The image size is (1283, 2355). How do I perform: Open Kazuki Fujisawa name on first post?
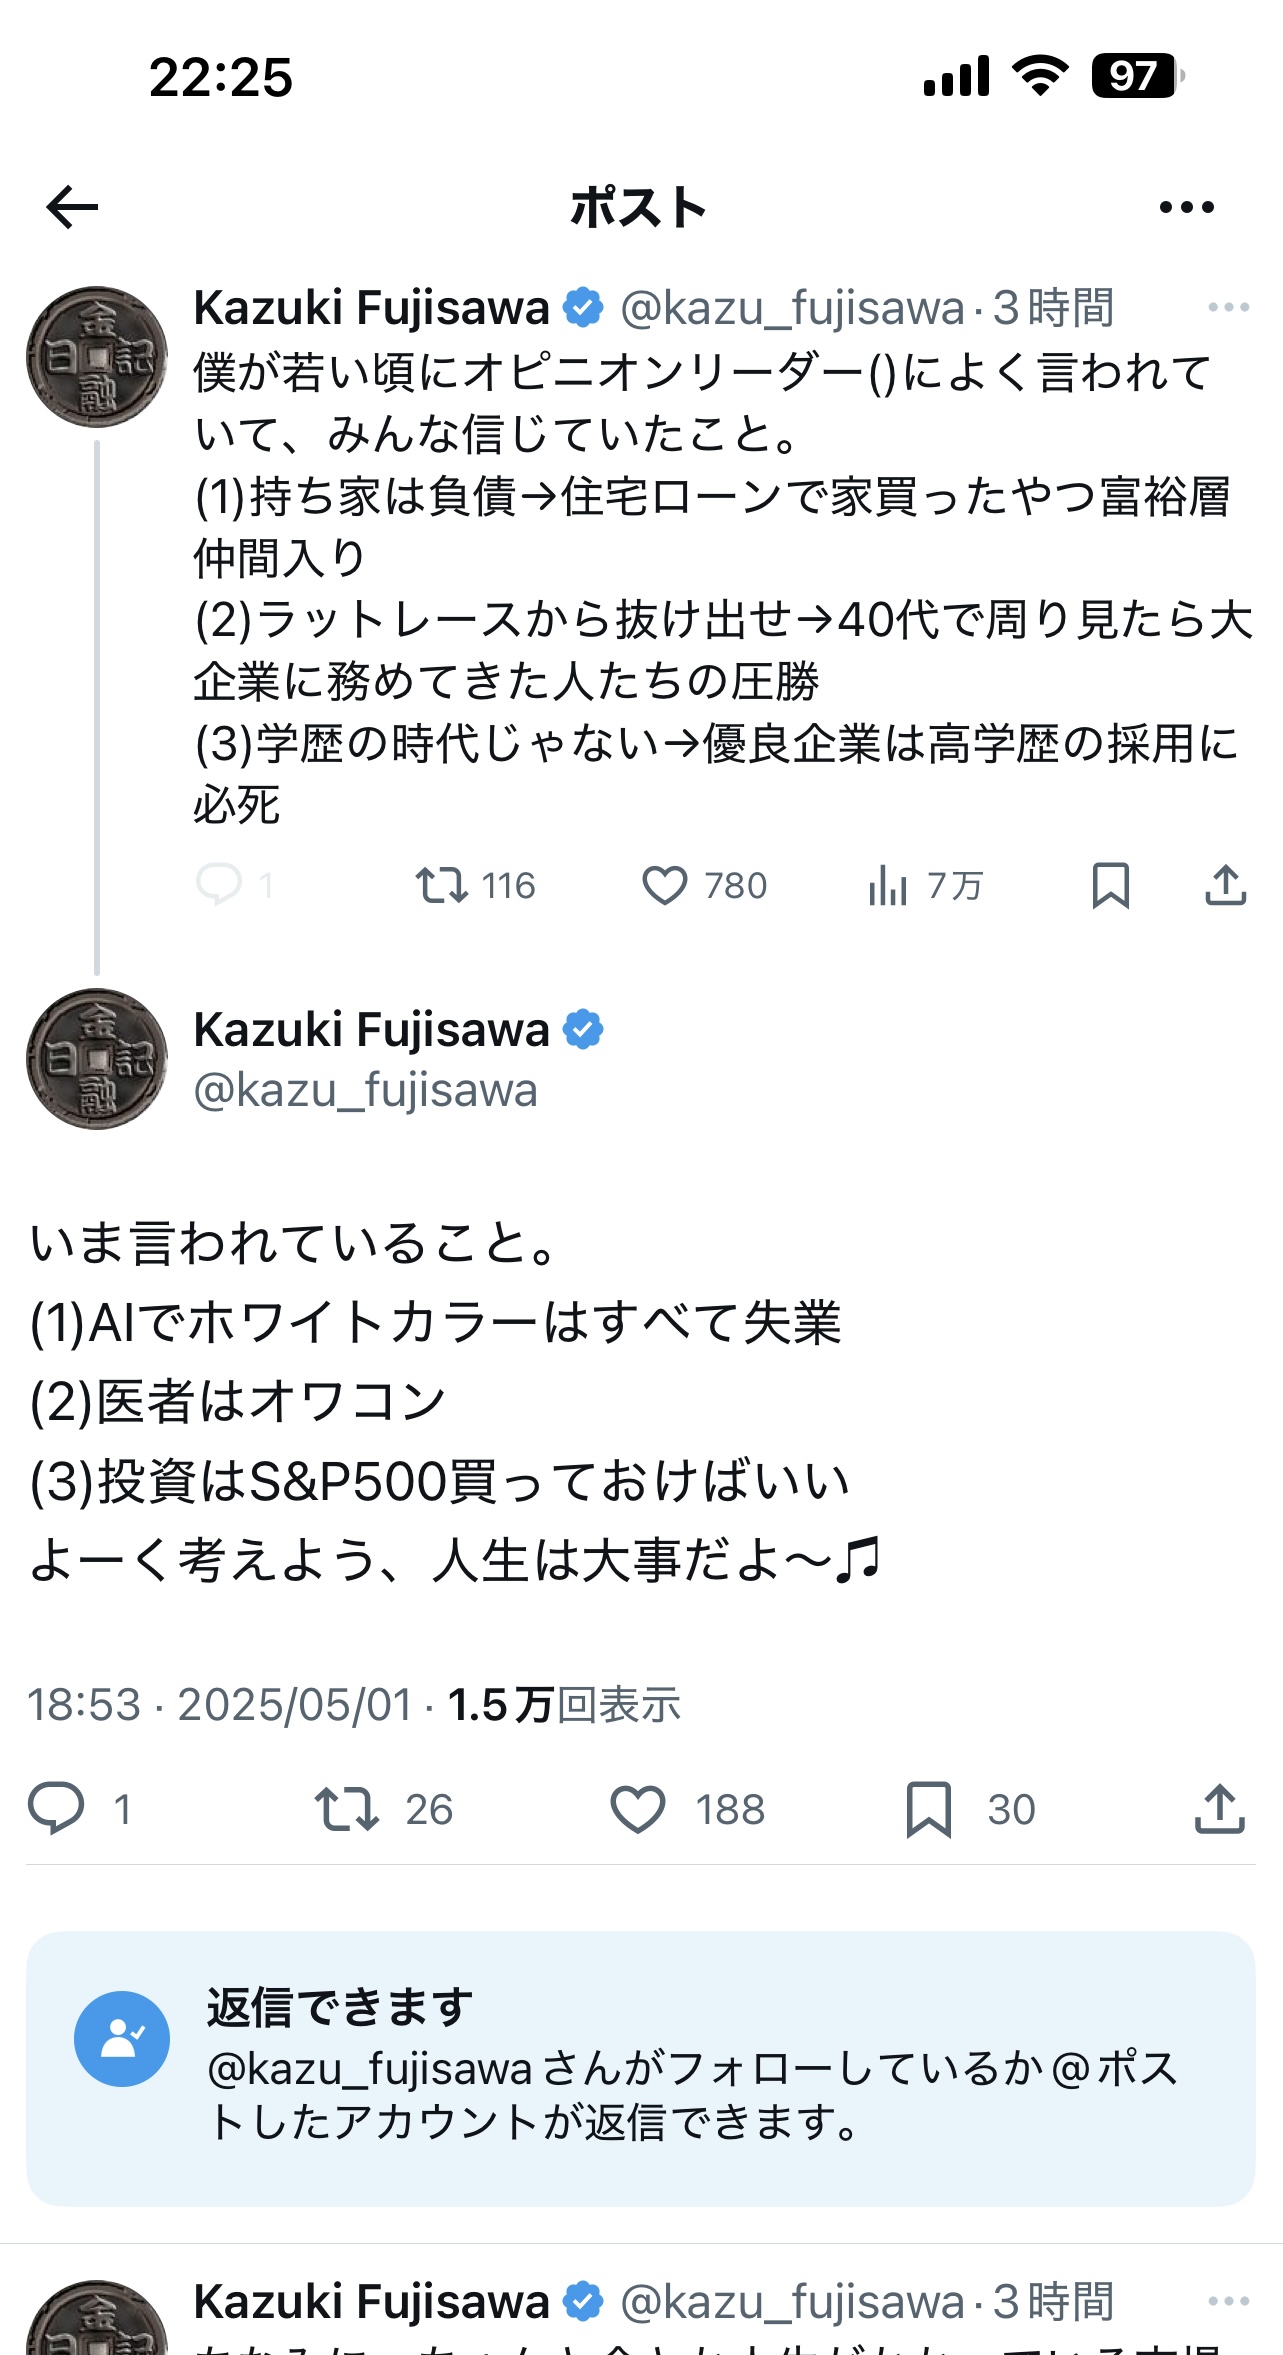[x=372, y=307]
